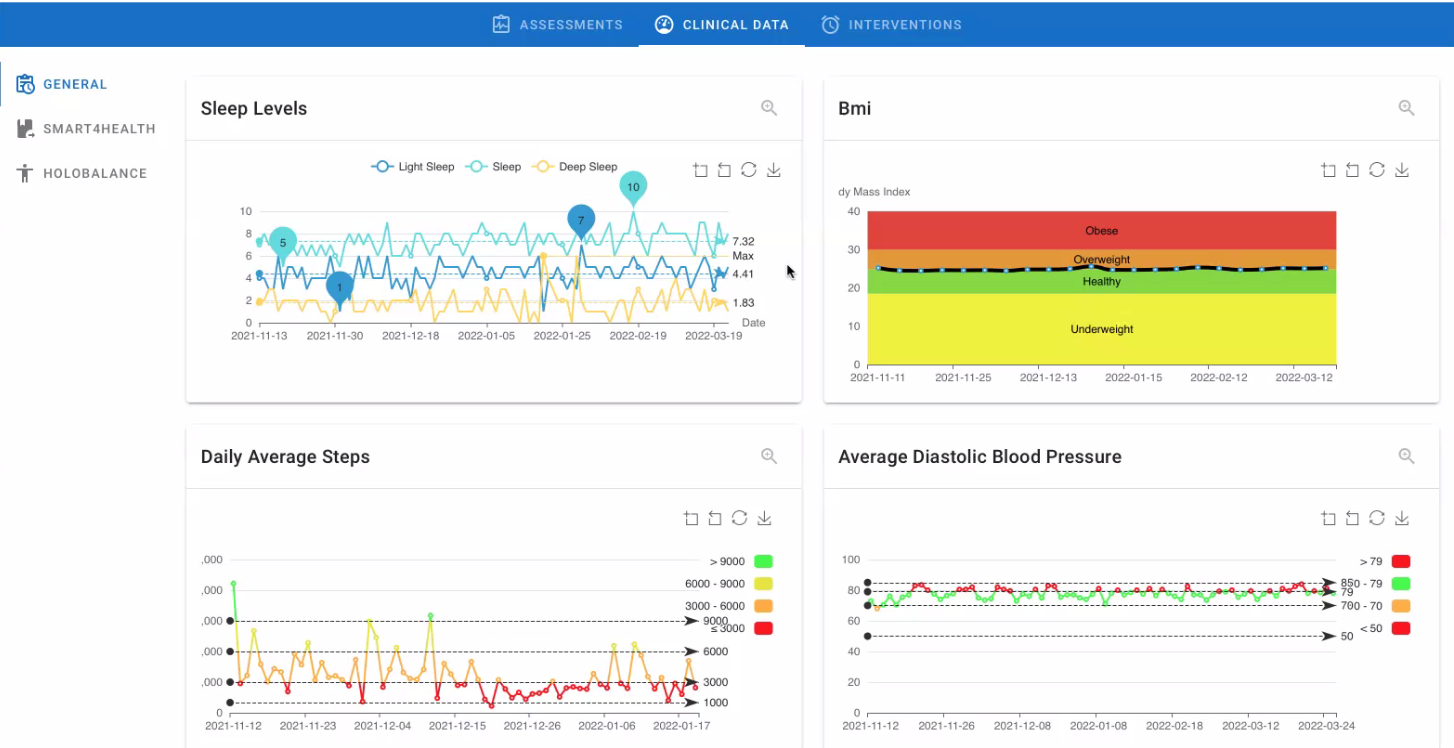The width and height of the screenshot is (1454, 748).
Task: Download the Bmi chart as image
Action: pyautogui.click(x=1401, y=170)
